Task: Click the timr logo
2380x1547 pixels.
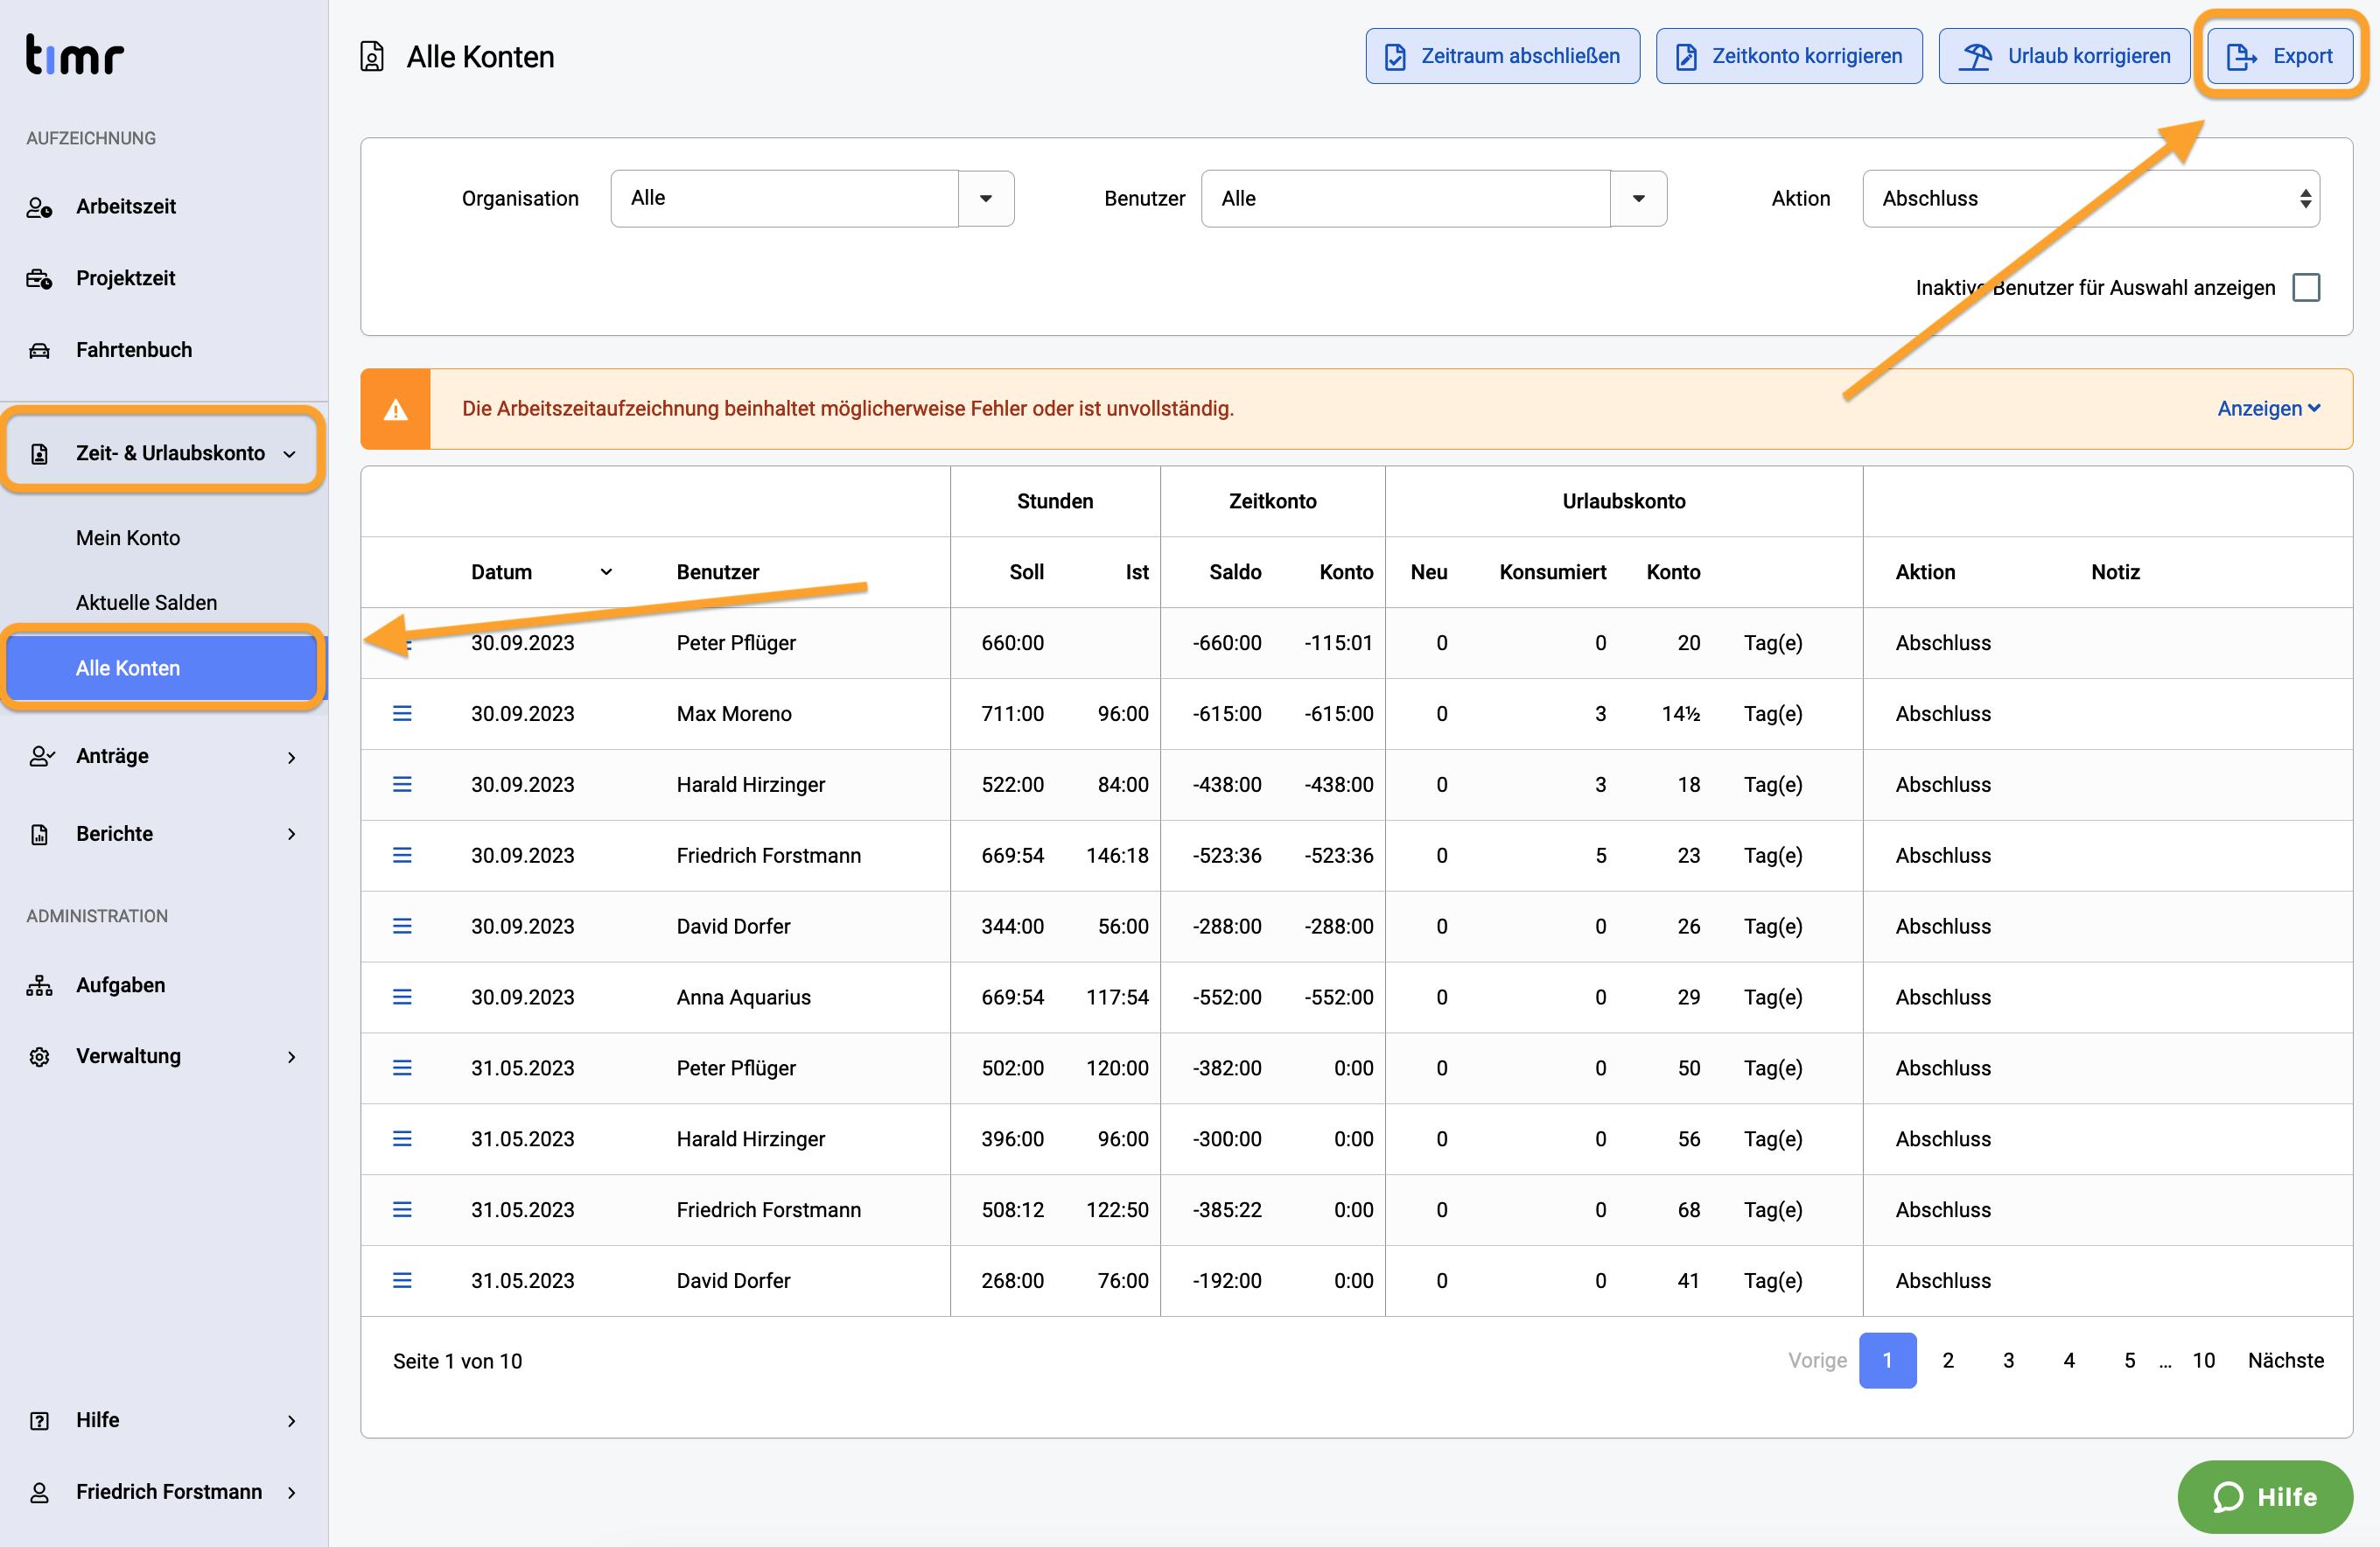Action: [x=74, y=55]
